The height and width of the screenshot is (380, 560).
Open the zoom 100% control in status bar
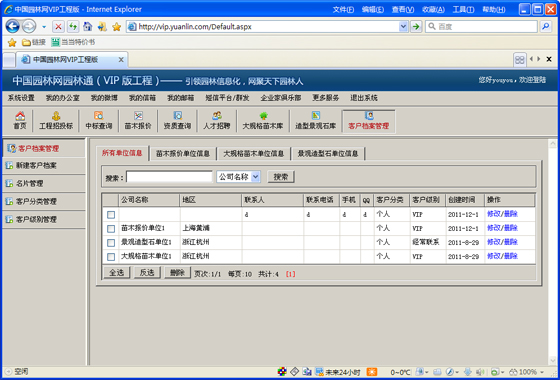click(526, 372)
